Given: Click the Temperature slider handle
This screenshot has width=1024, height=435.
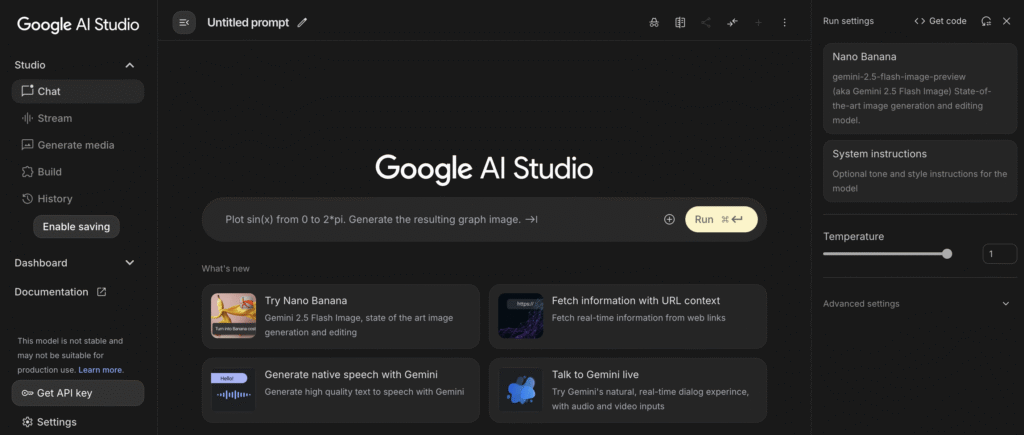Looking at the screenshot, I should point(947,253).
